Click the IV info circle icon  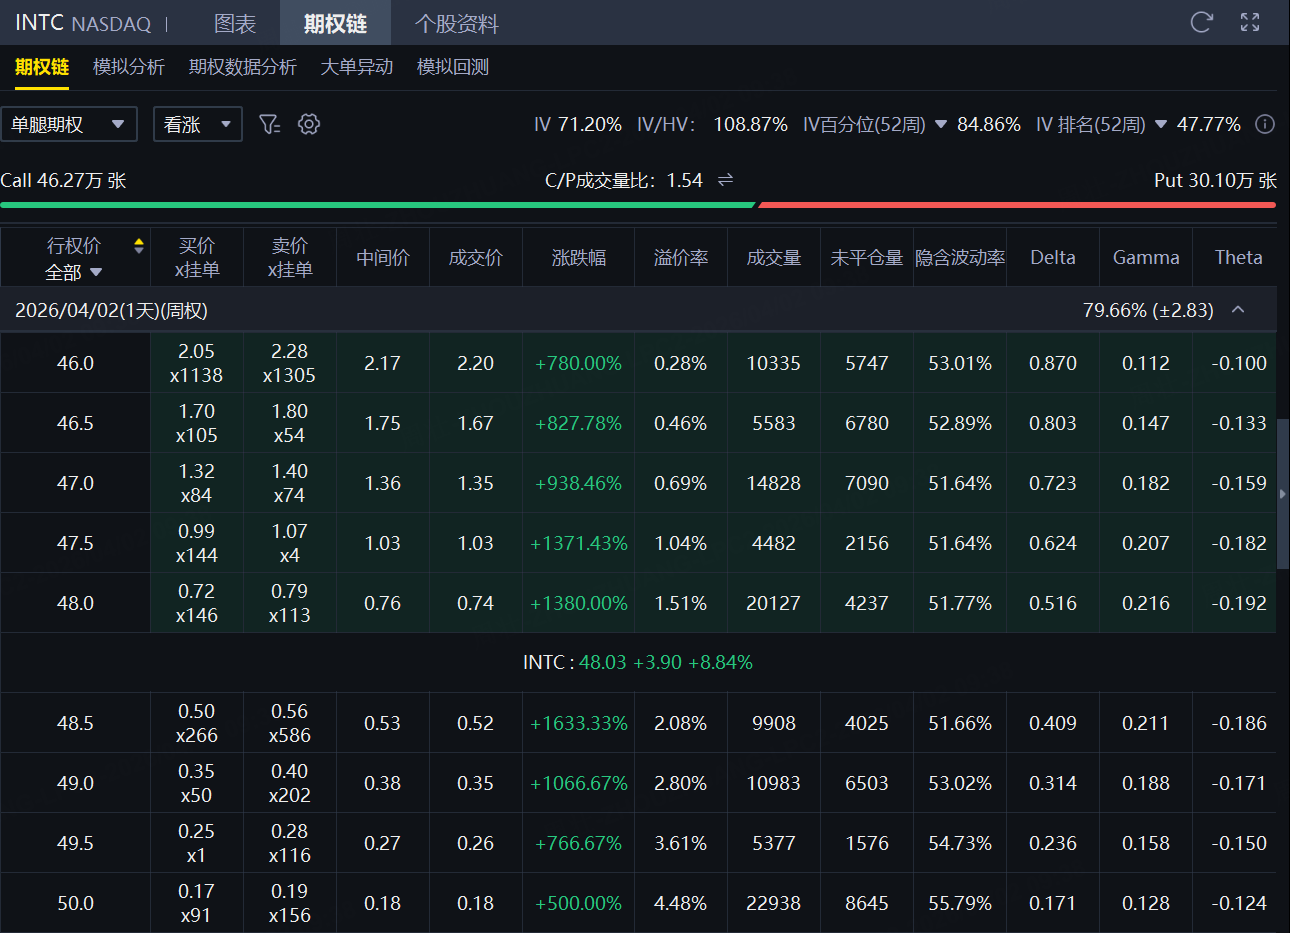pos(1265,124)
